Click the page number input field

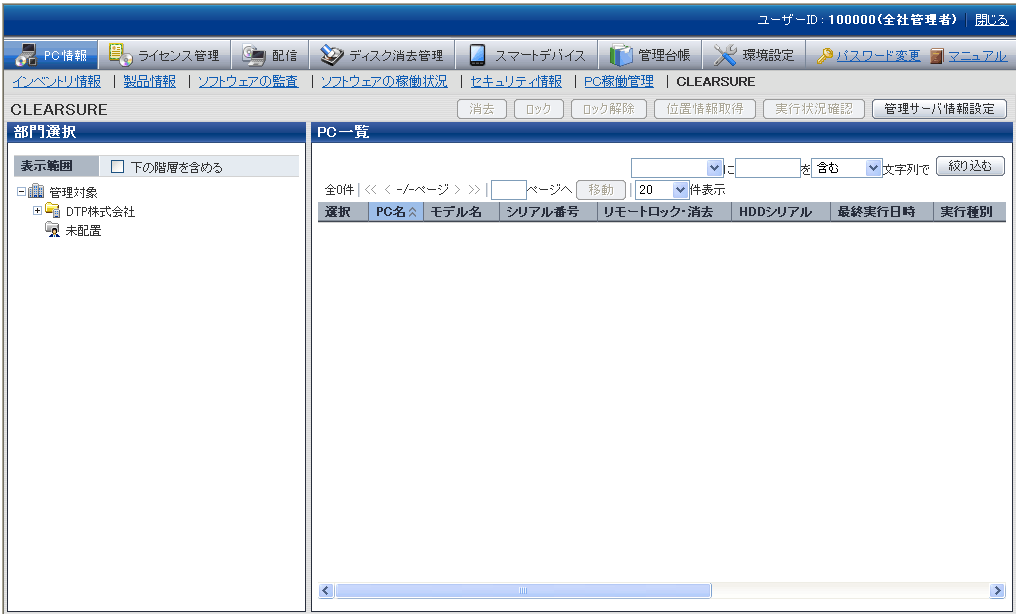(x=508, y=189)
